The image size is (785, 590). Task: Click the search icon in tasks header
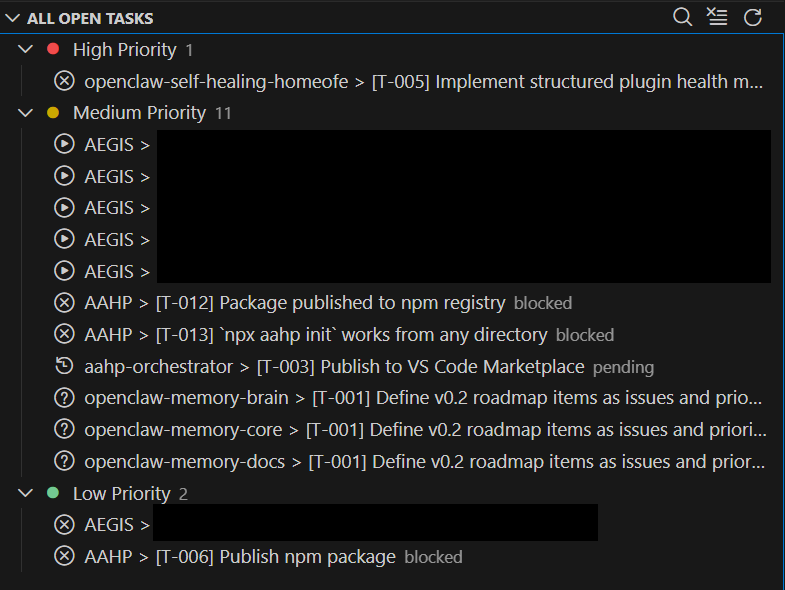(x=682, y=17)
